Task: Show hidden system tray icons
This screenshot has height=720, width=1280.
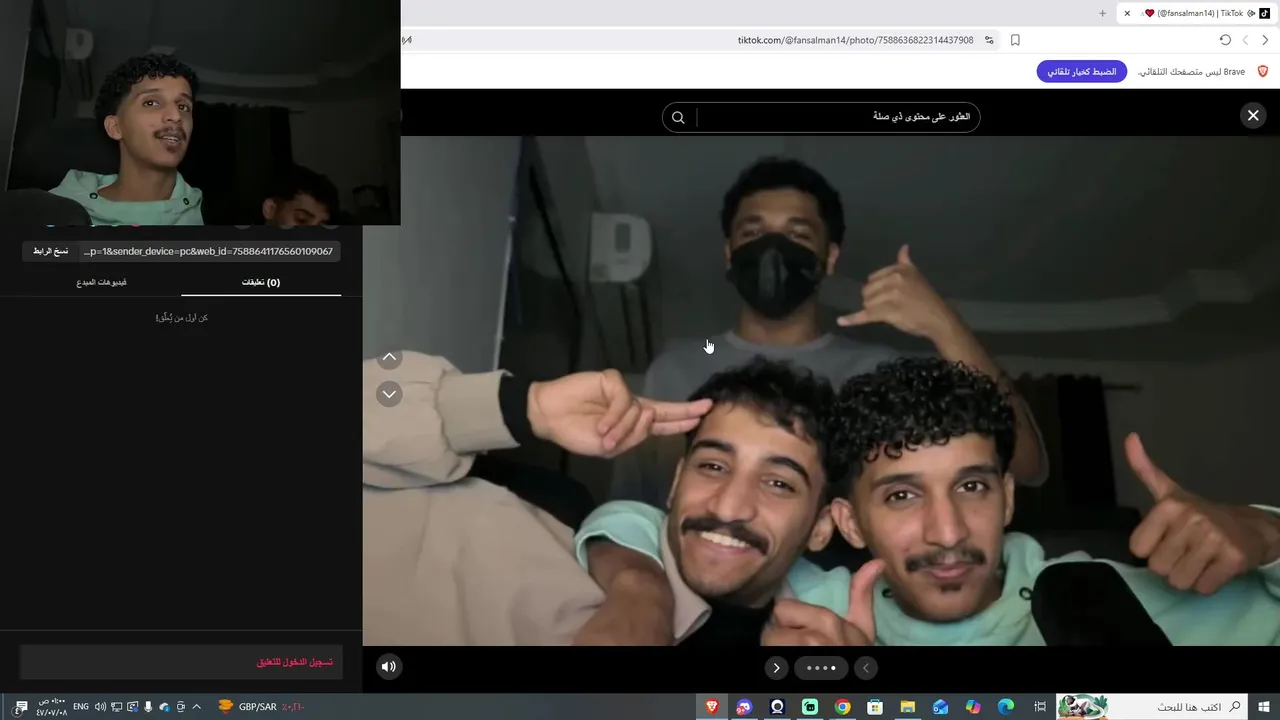Action: 196,707
